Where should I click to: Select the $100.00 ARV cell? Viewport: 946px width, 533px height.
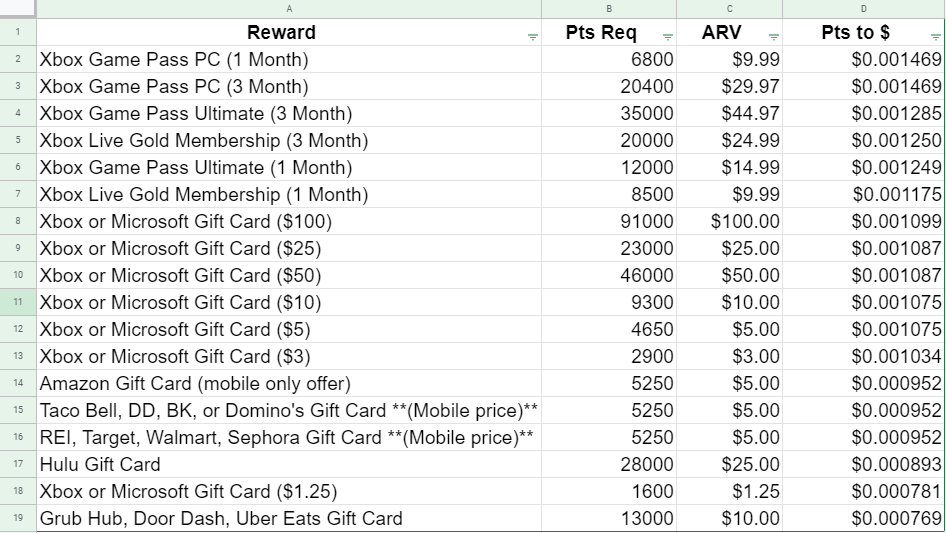point(745,221)
